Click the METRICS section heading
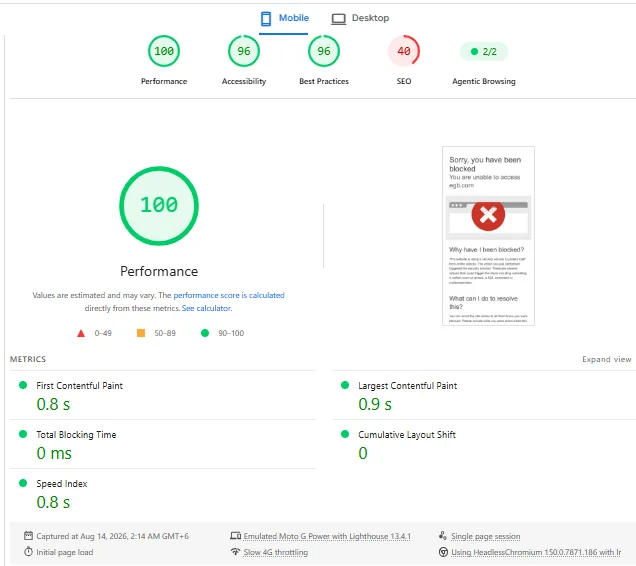Image resolution: width=636 pixels, height=566 pixels. (28, 359)
